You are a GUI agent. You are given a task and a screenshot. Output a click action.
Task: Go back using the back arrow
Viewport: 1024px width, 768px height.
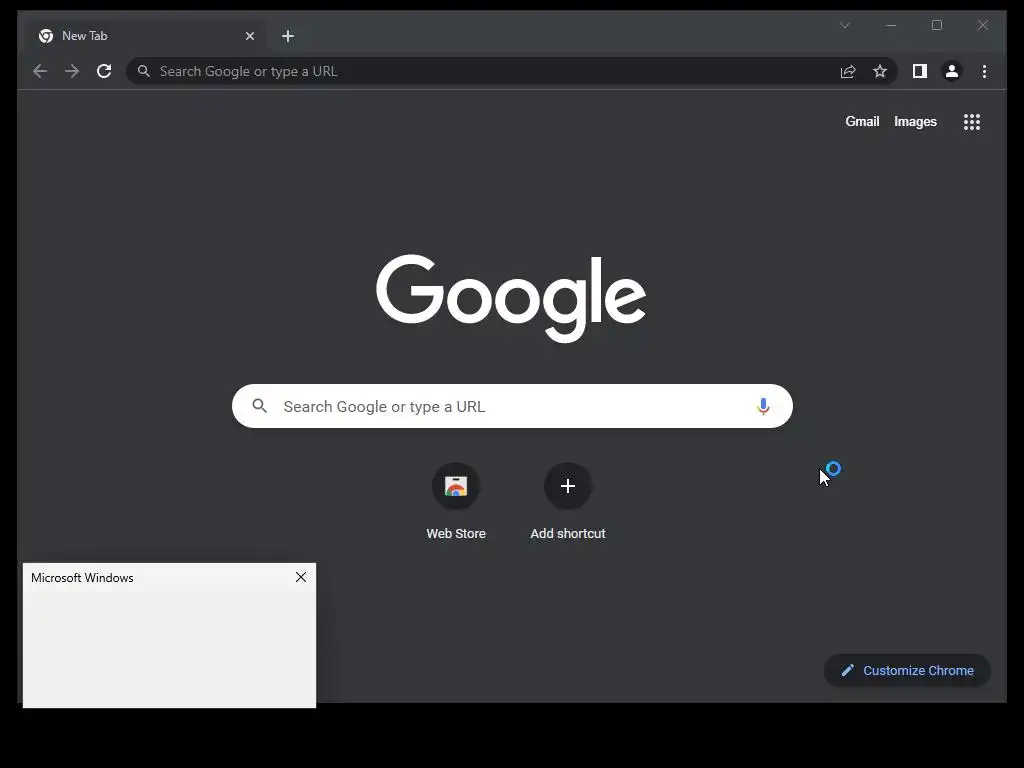[x=40, y=71]
